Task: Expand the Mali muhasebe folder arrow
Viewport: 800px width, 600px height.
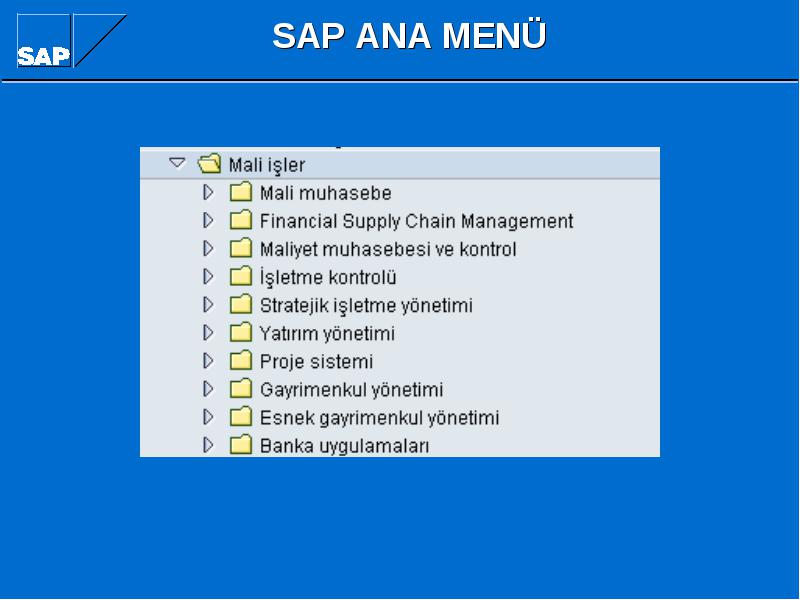Action: (208, 192)
